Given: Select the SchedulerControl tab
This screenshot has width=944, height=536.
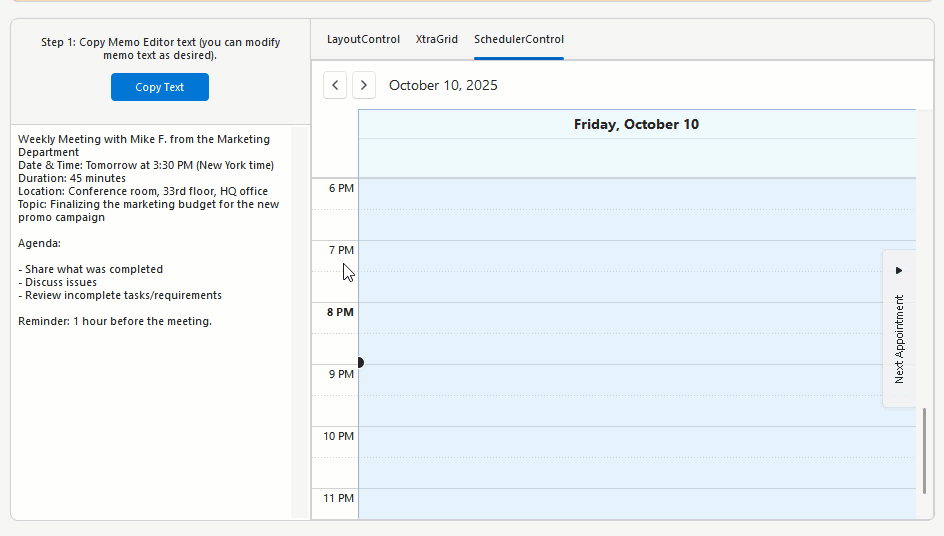Looking at the screenshot, I should (519, 39).
